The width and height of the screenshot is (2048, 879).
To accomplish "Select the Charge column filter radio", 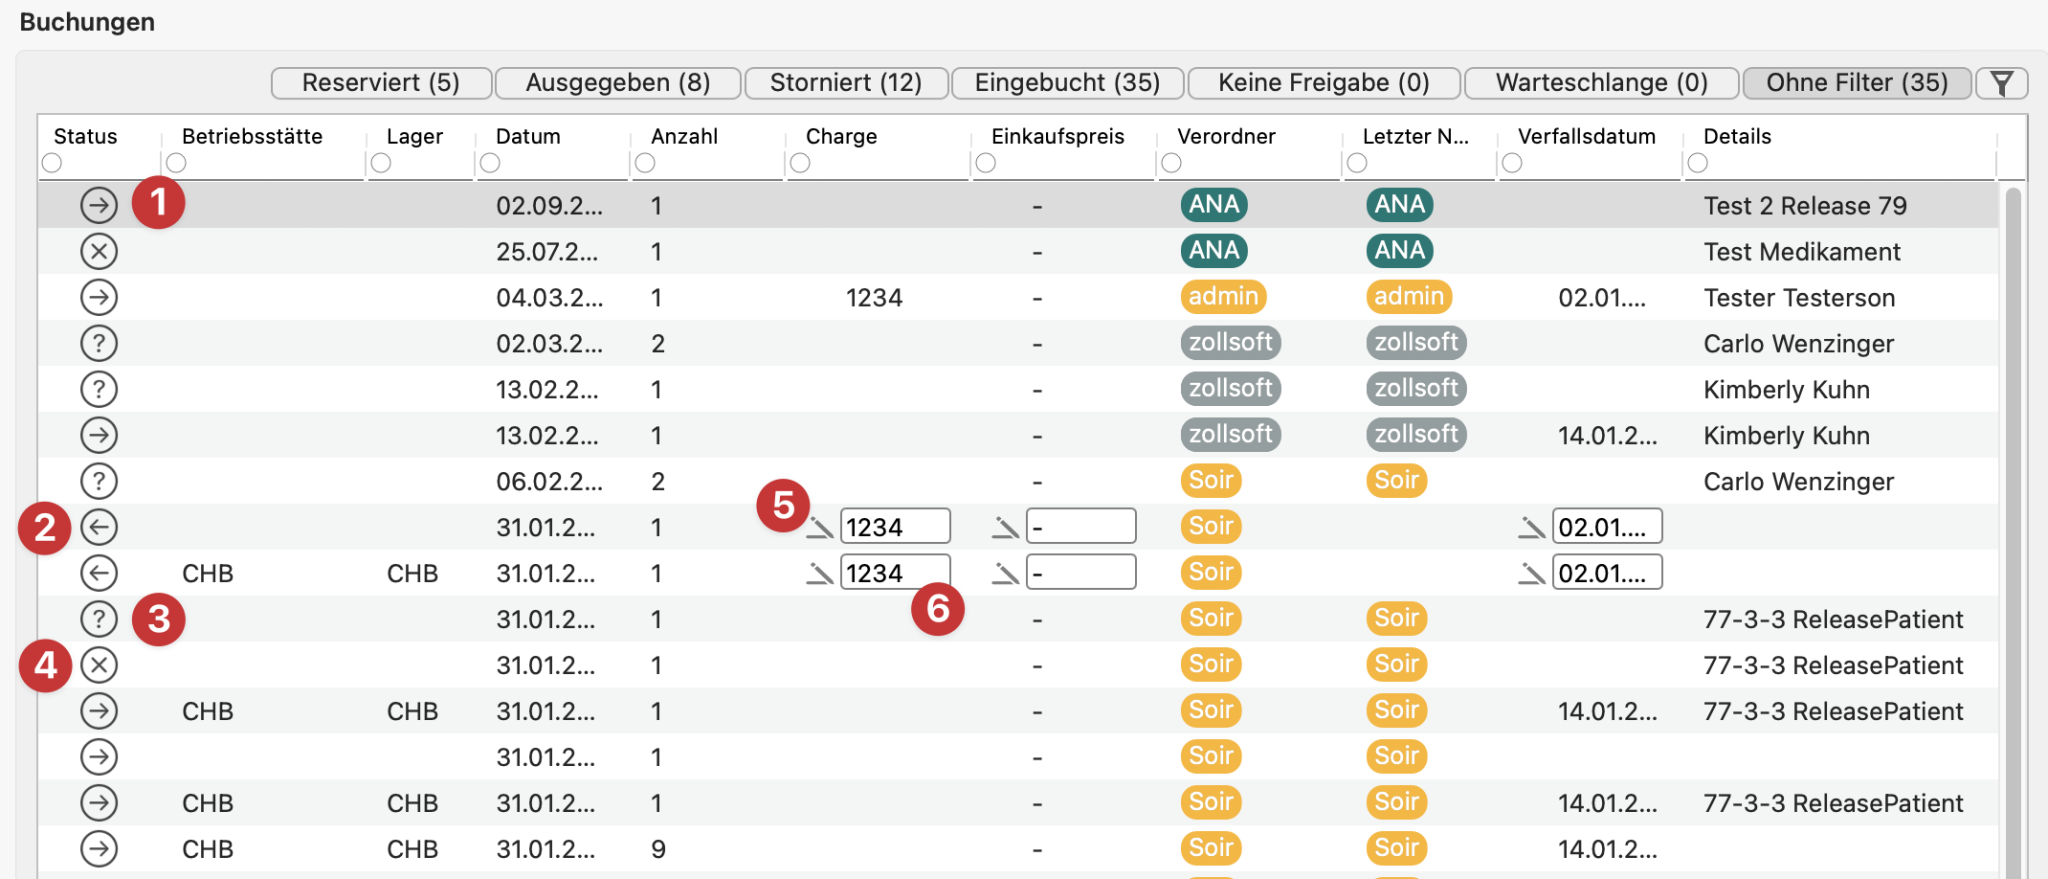I will tap(800, 163).
